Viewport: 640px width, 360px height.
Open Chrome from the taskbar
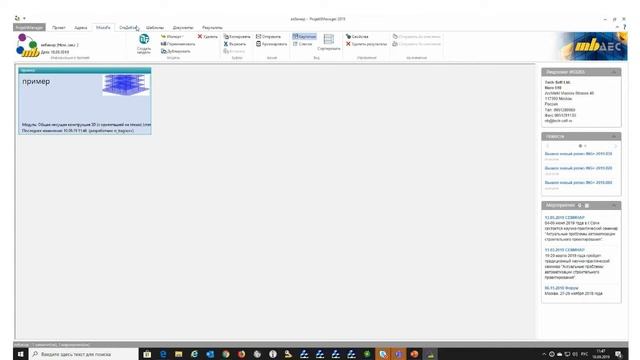[226, 354]
